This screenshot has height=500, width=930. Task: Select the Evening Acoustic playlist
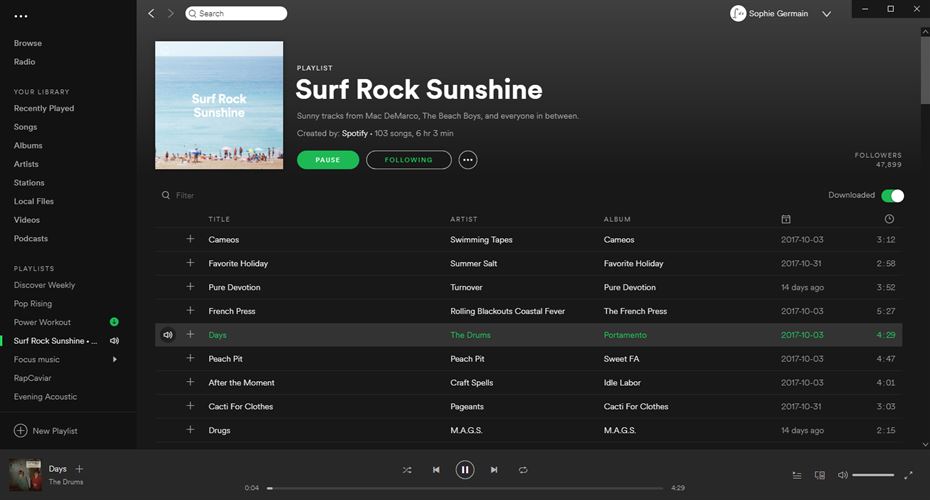45,396
